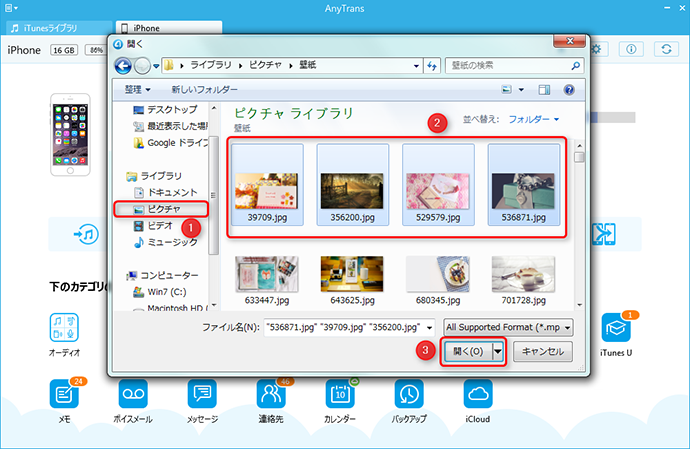Toggle the preview pane icon
Viewport: 690px width, 449px height.
pos(544,90)
